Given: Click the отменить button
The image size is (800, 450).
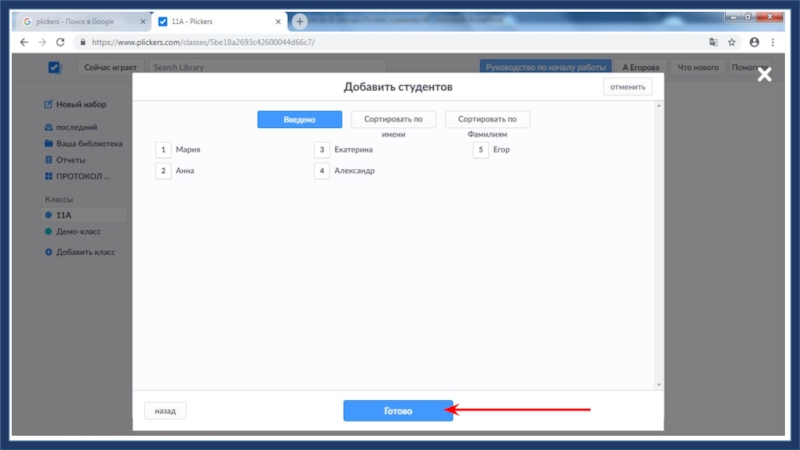Looking at the screenshot, I should click(x=627, y=87).
